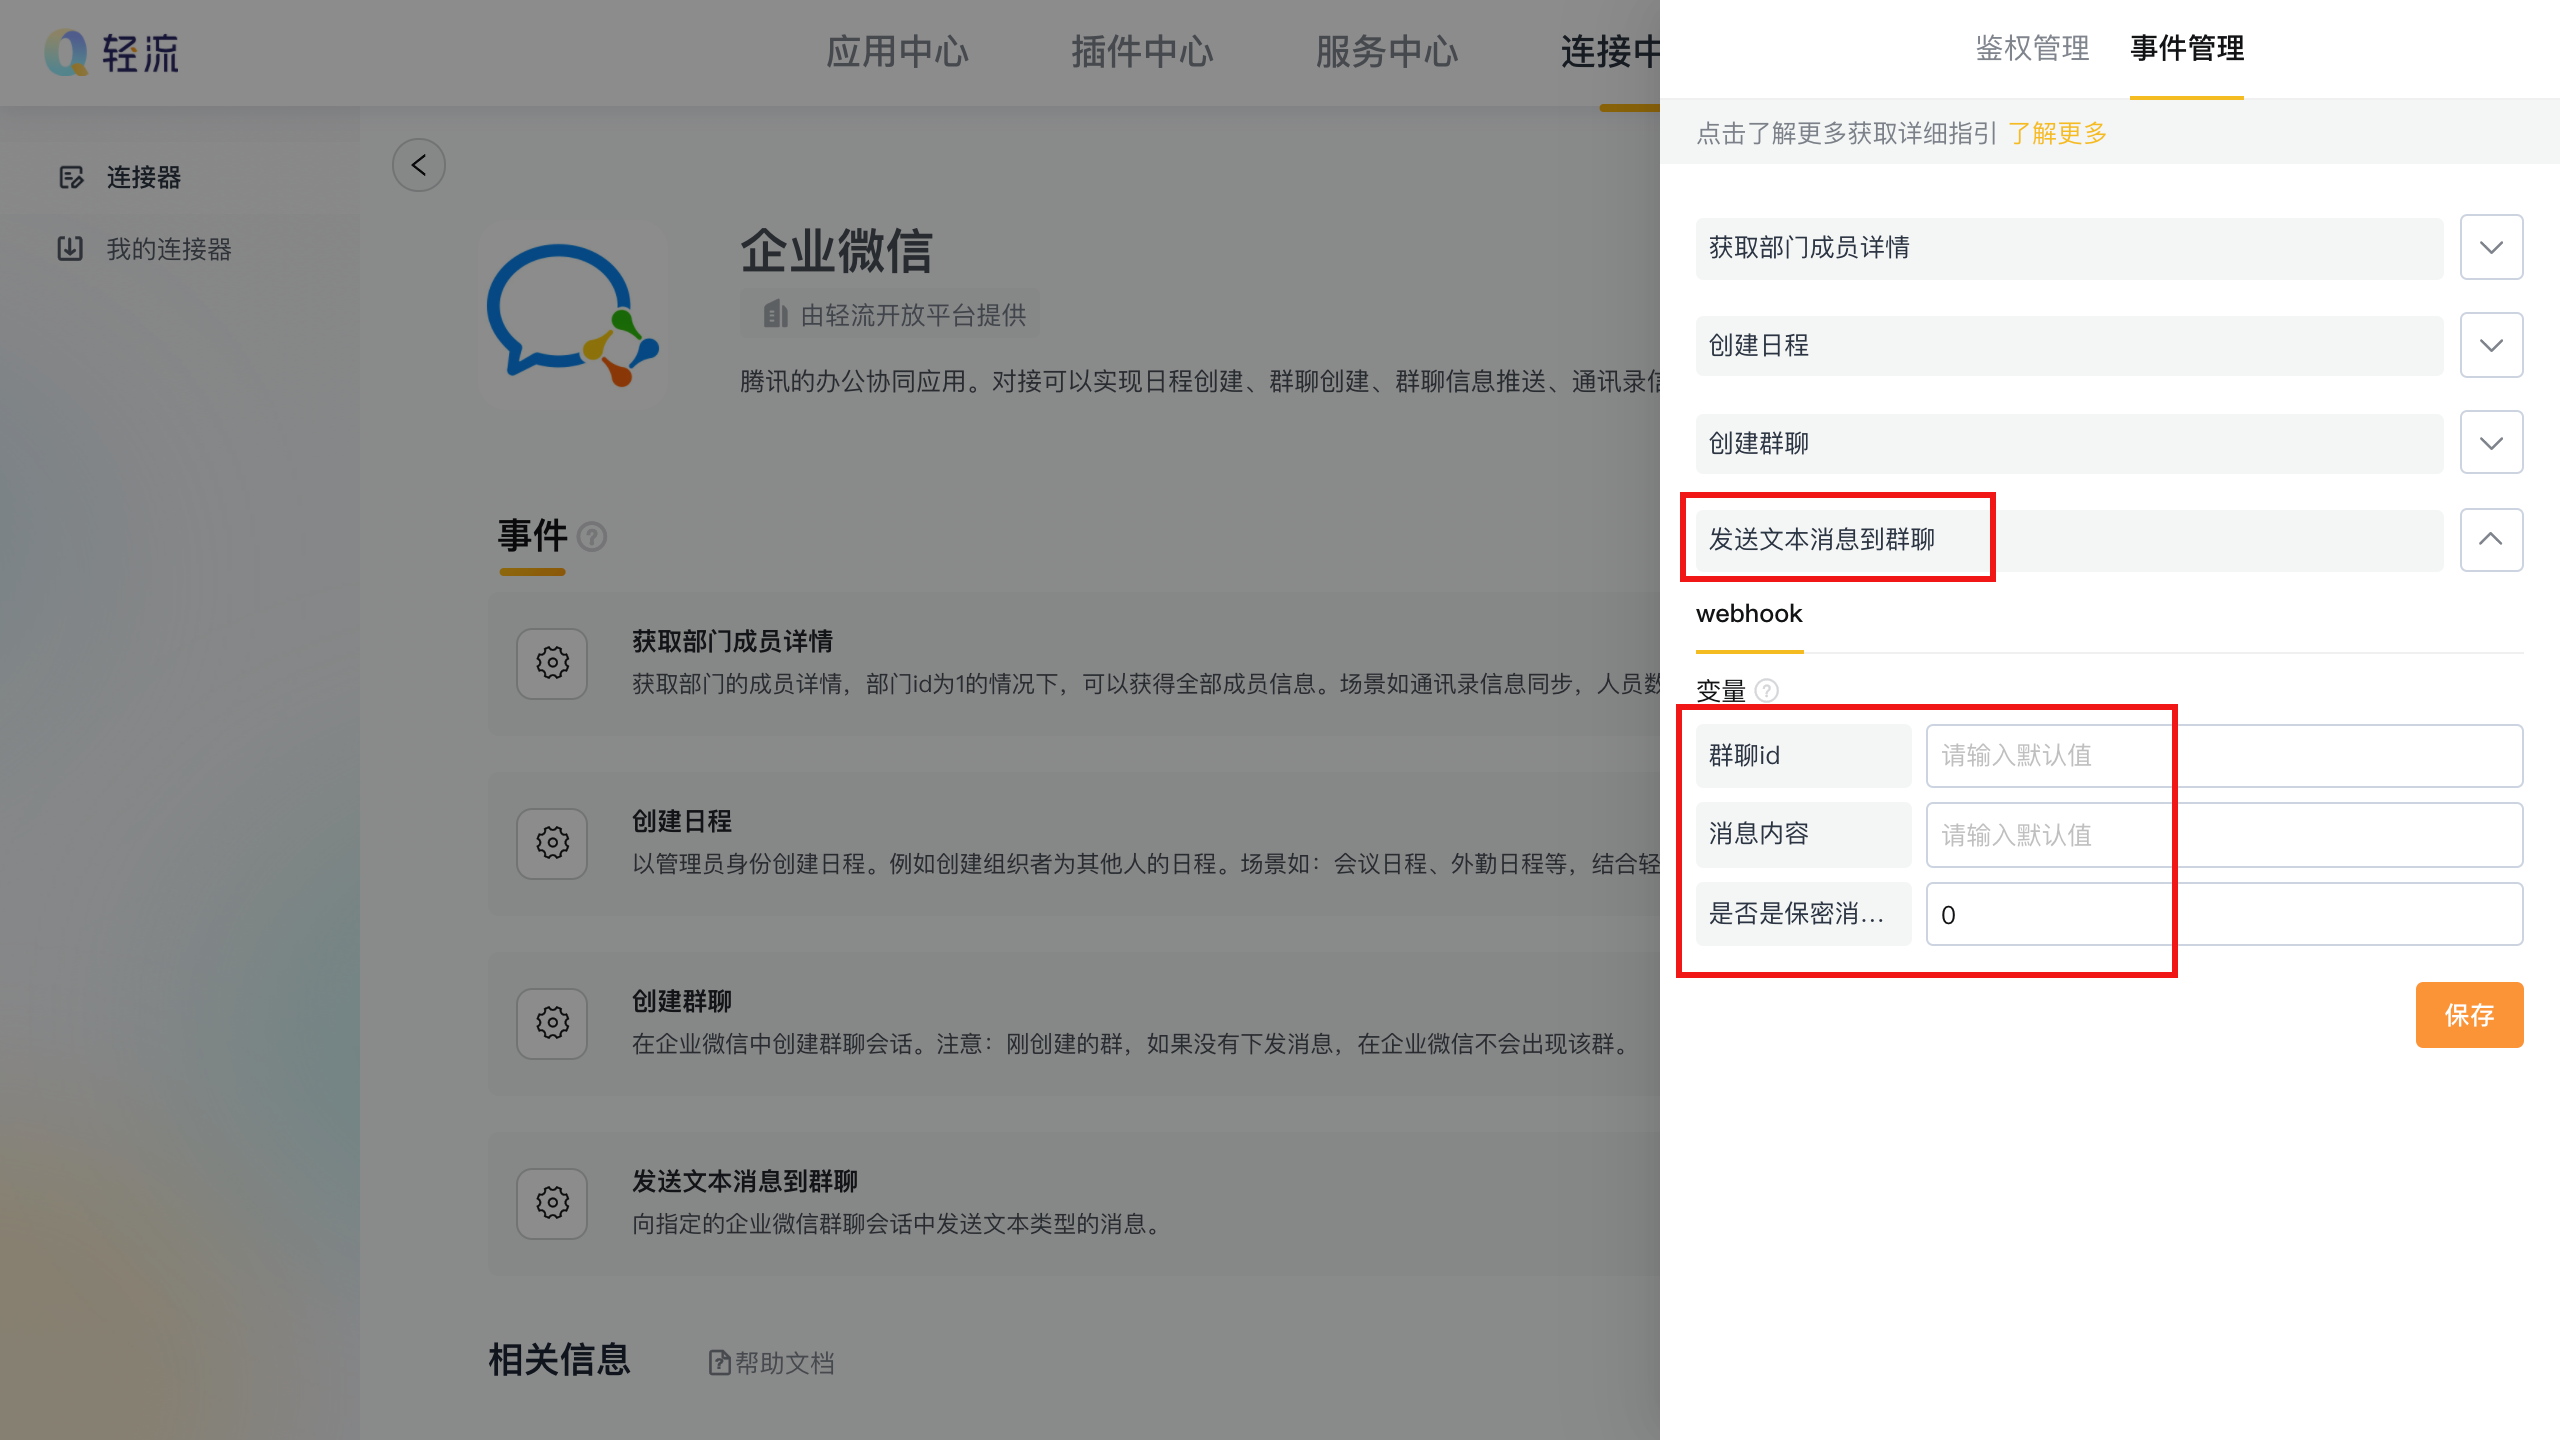The image size is (2560, 1440).
Task: Open 服务中心 in top navigation
Action: pos(1387,52)
